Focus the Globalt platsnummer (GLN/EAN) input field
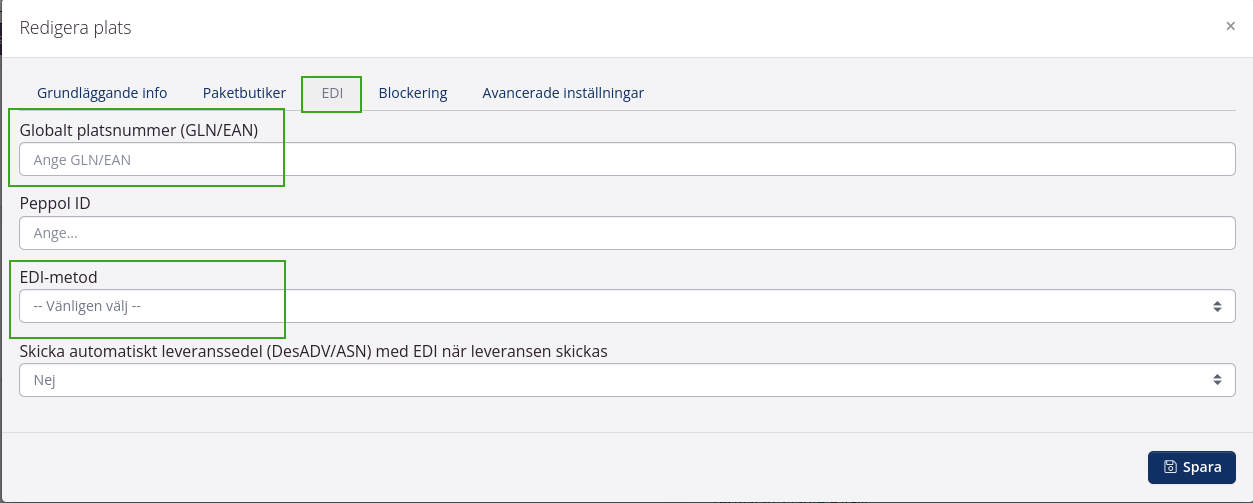The height and width of the screenshot is (503, 1253). (627, 159)
